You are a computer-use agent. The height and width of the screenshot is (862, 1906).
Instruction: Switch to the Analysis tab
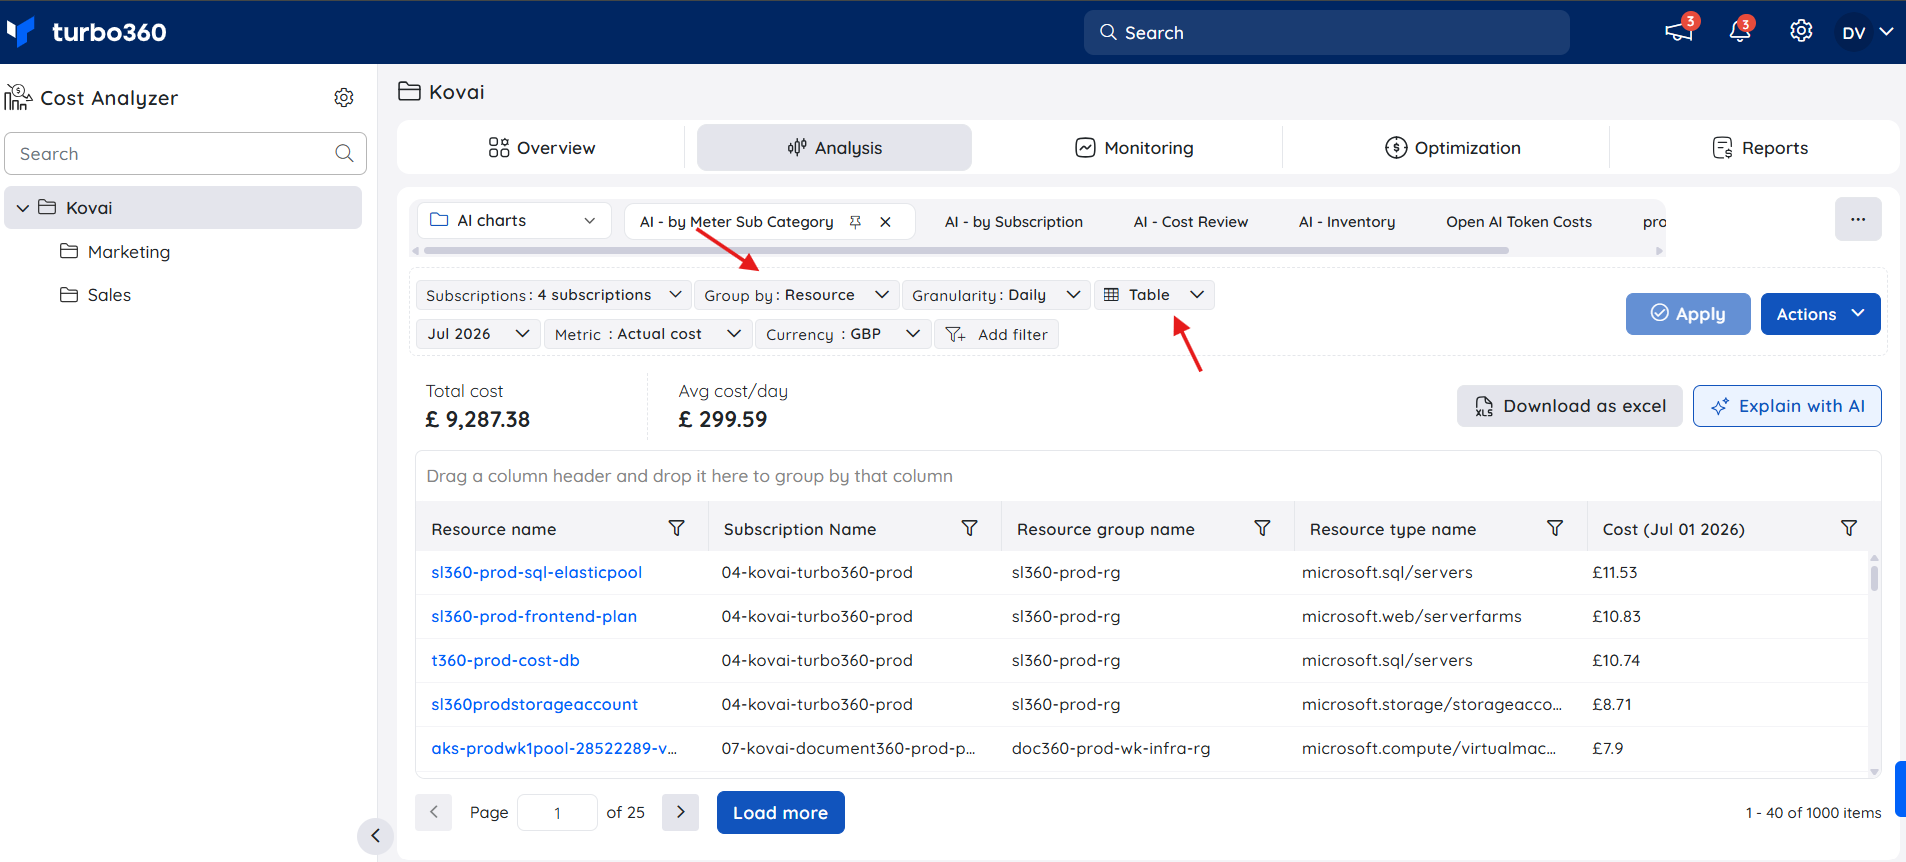pyautogui.click(x=834, y=148)
